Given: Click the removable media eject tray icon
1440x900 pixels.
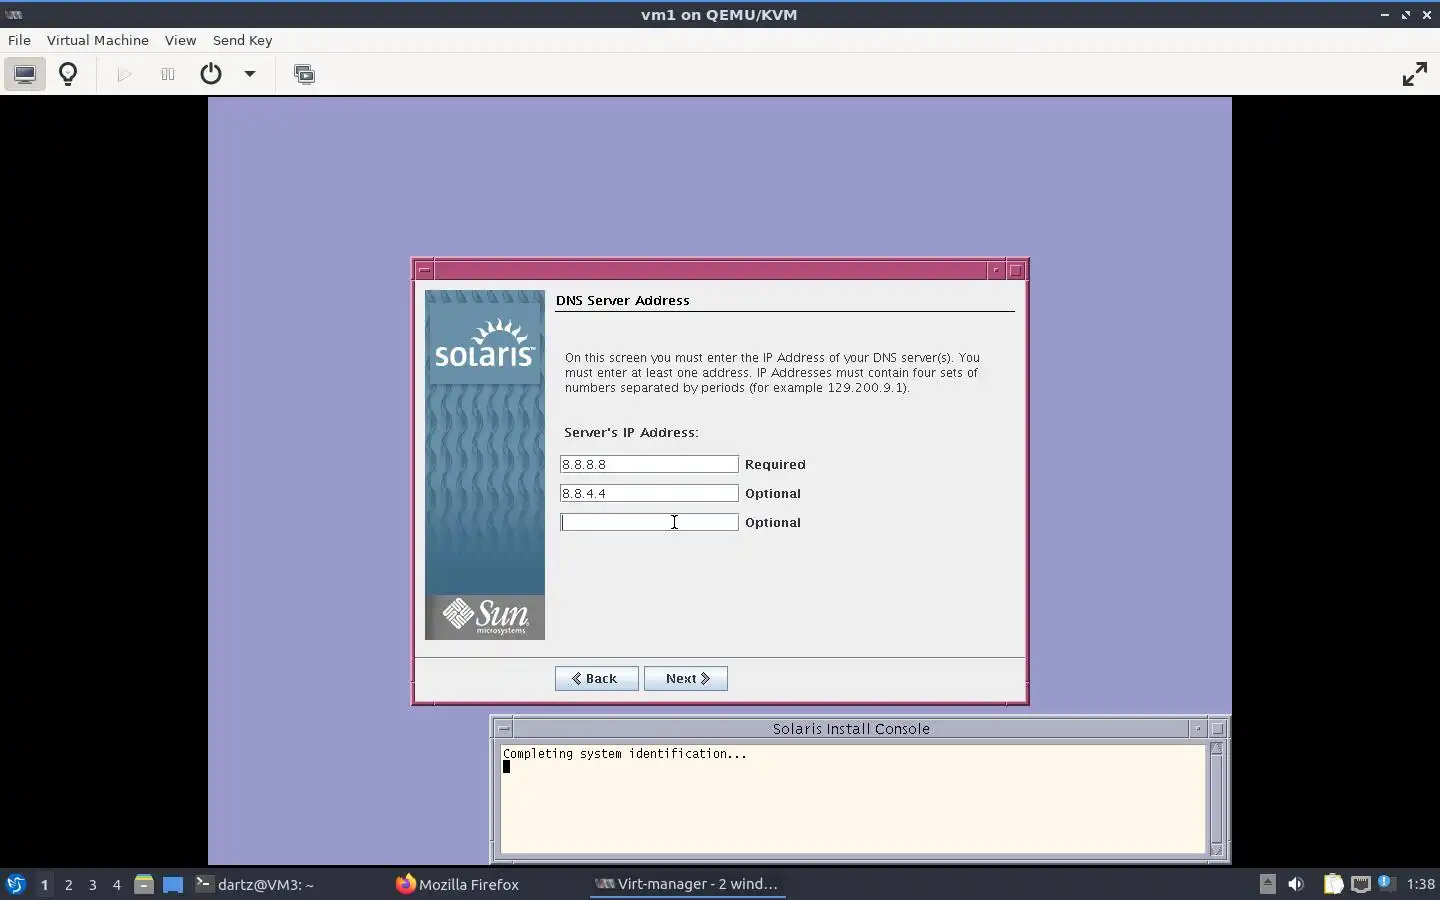Looking at the screenshot, I should pos(1267,883).
